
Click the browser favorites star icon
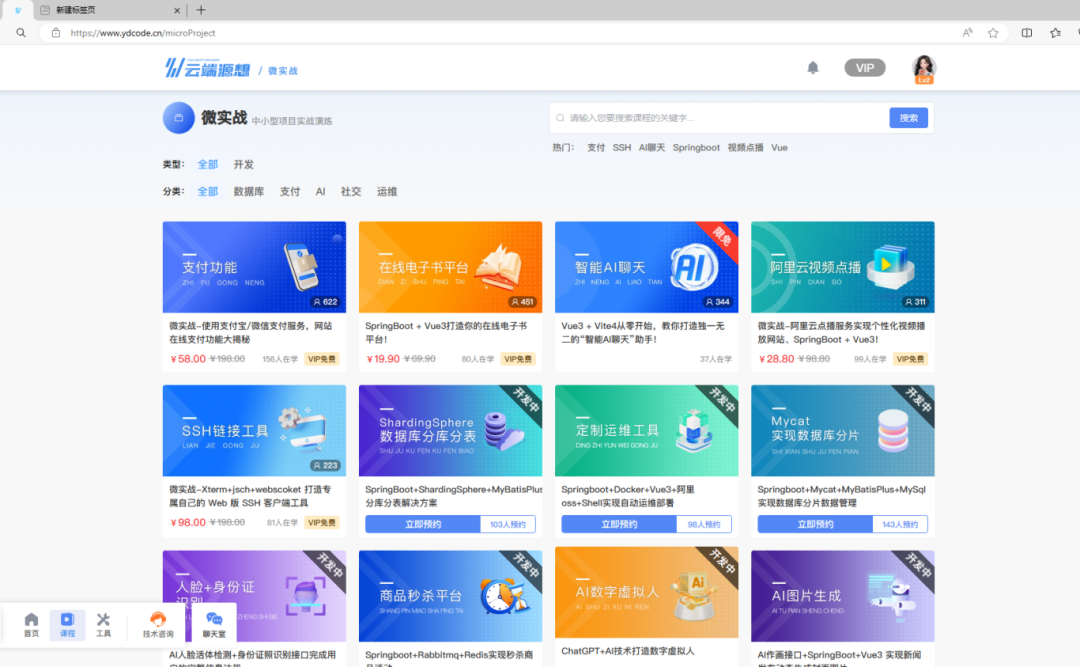tap(993, 33)
